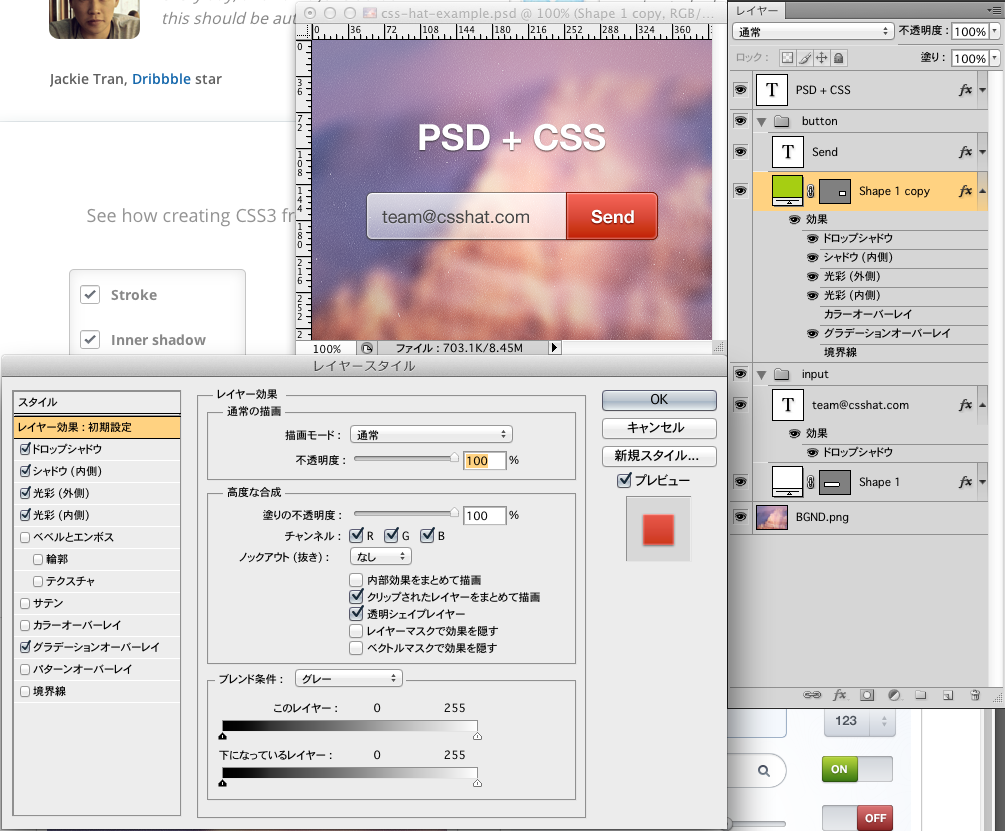Click the green fill thumbnail of Shape 1 copy

tap(788, 191)
